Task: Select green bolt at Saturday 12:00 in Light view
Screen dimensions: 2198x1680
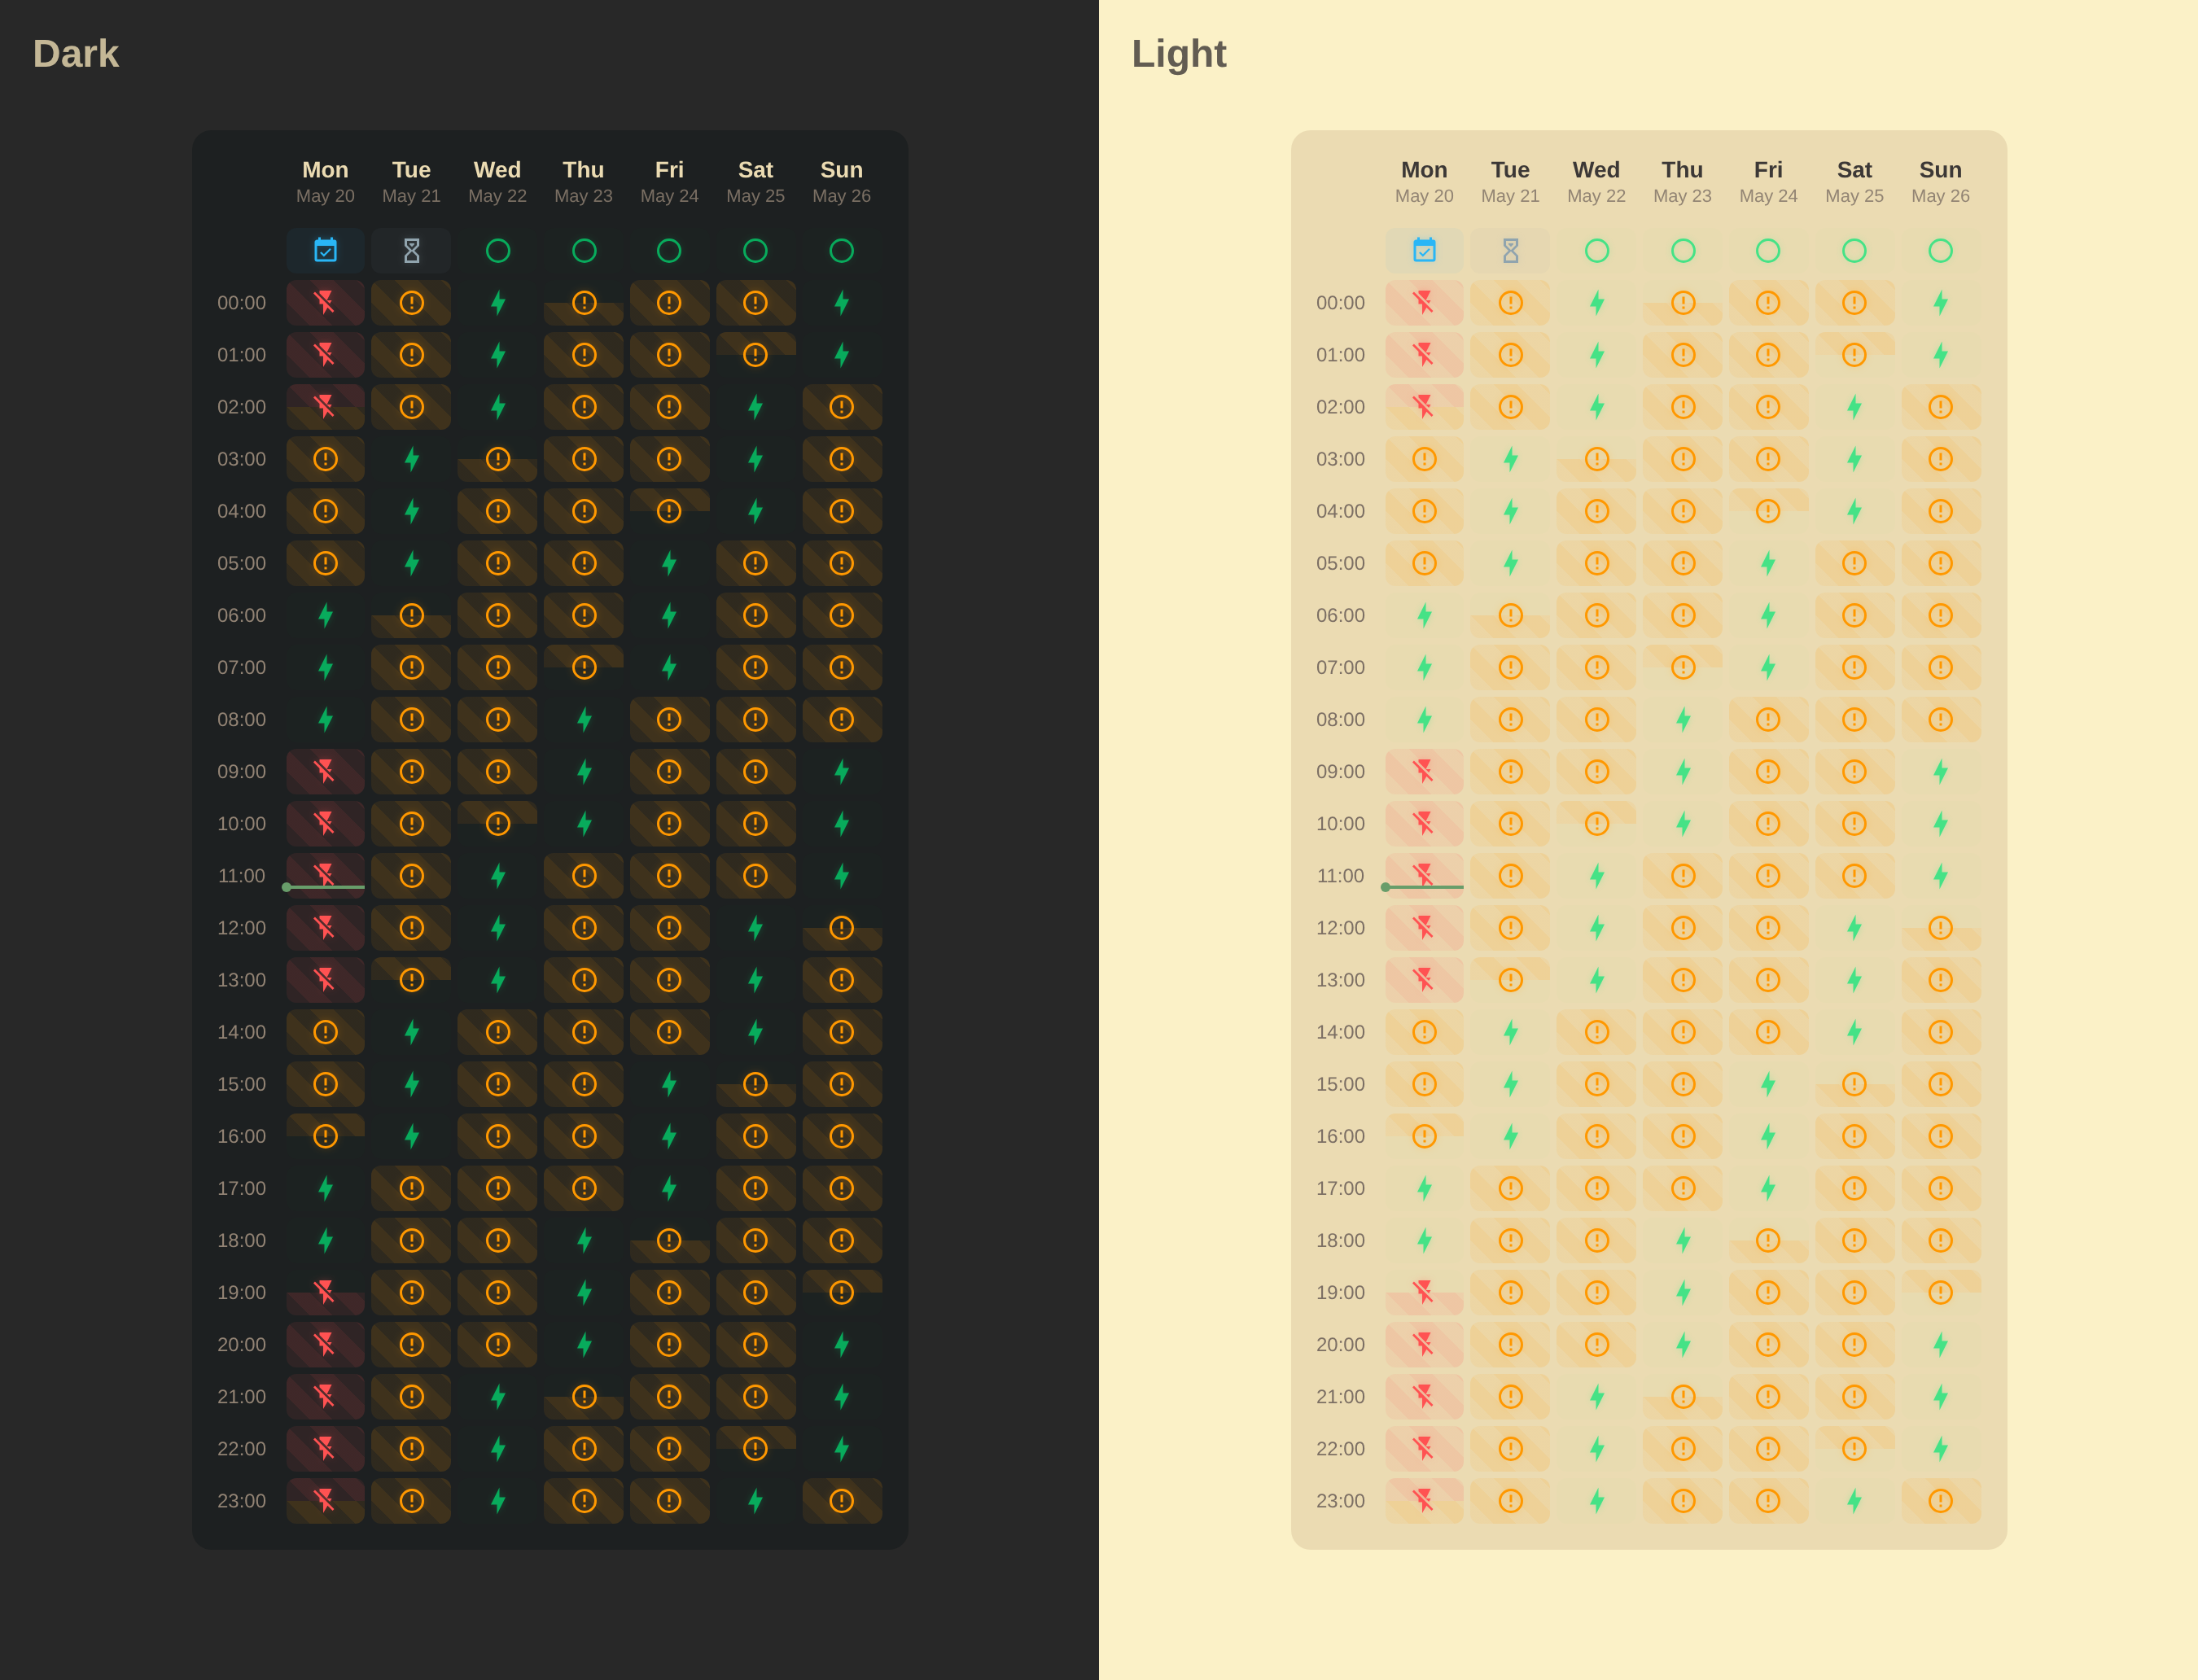Action: point(1855,928)
